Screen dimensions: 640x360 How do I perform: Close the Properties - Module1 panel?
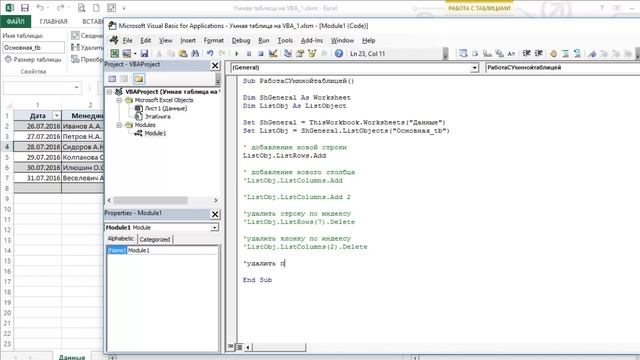[x=215, y=214]
